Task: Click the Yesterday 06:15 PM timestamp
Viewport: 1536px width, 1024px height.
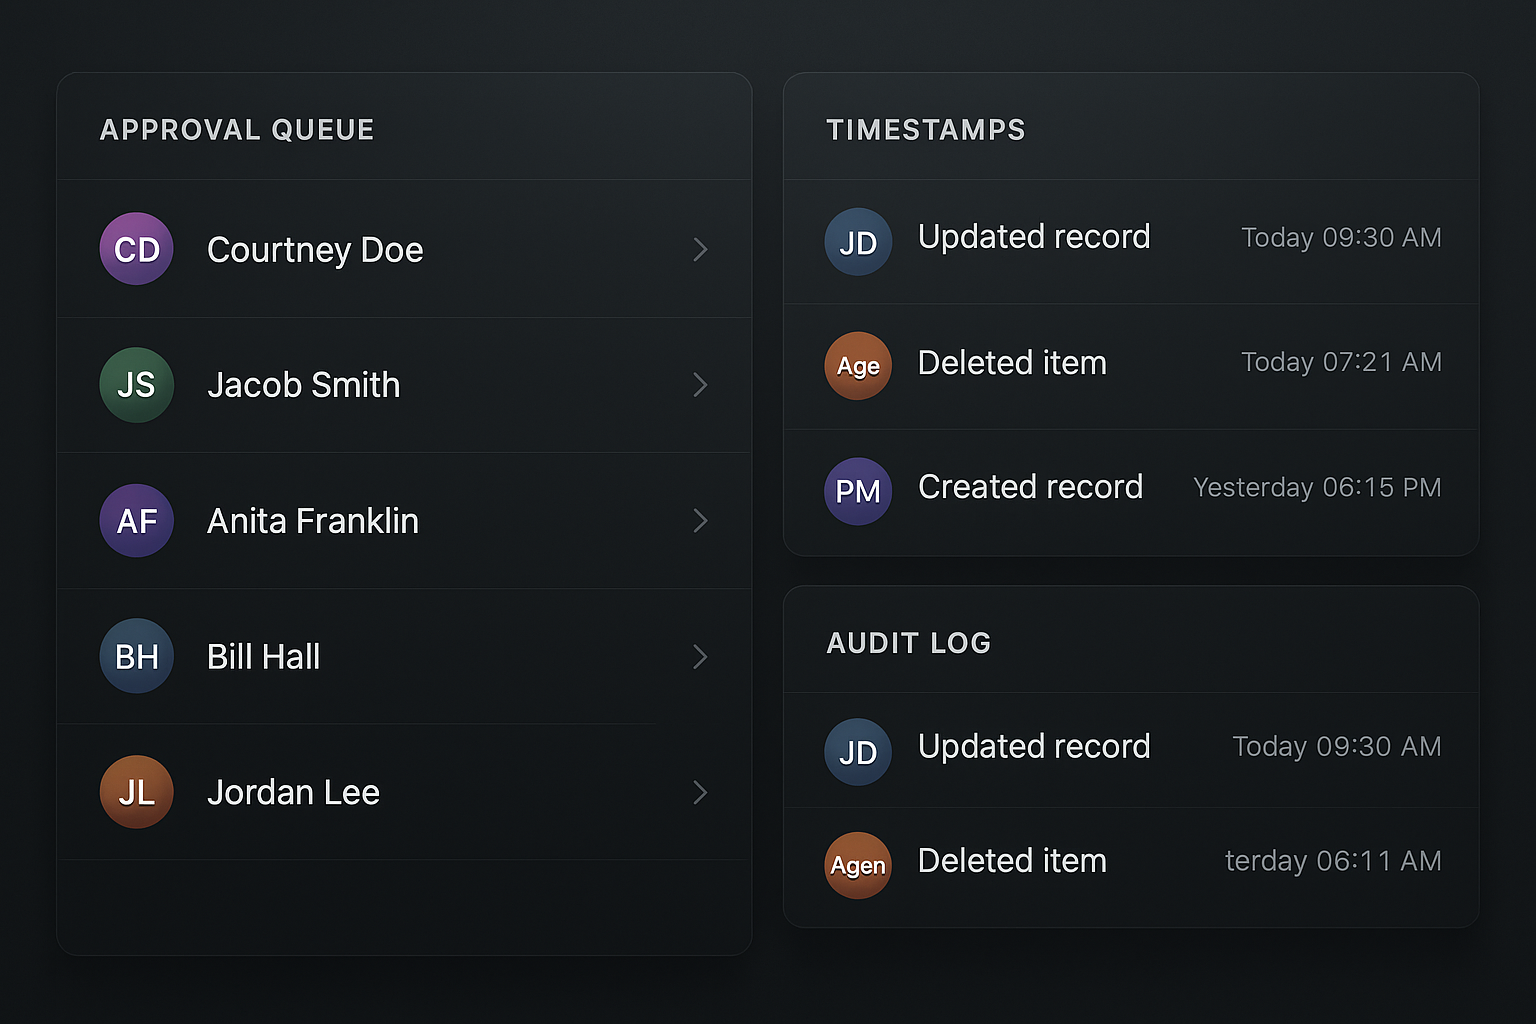Action: pos(1317,487)
